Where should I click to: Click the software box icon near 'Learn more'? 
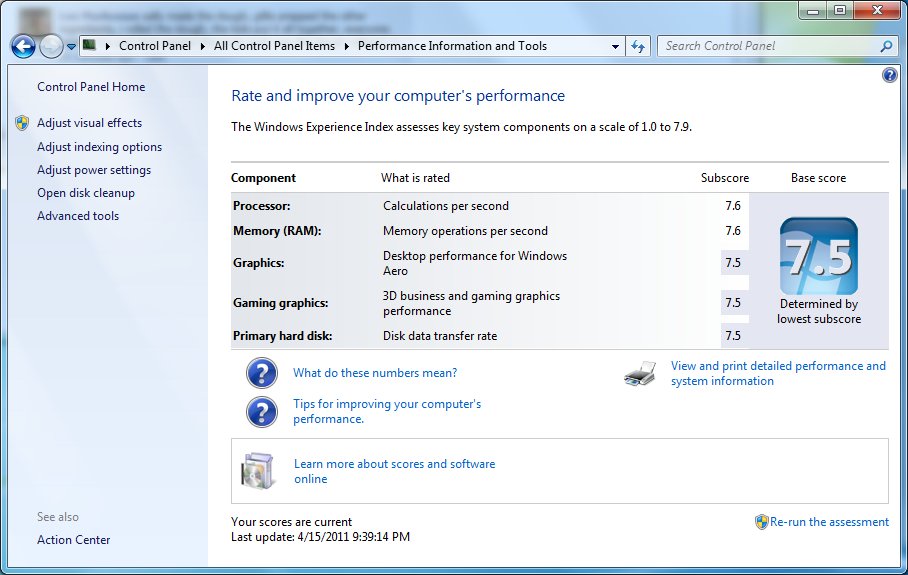point(257,470)
